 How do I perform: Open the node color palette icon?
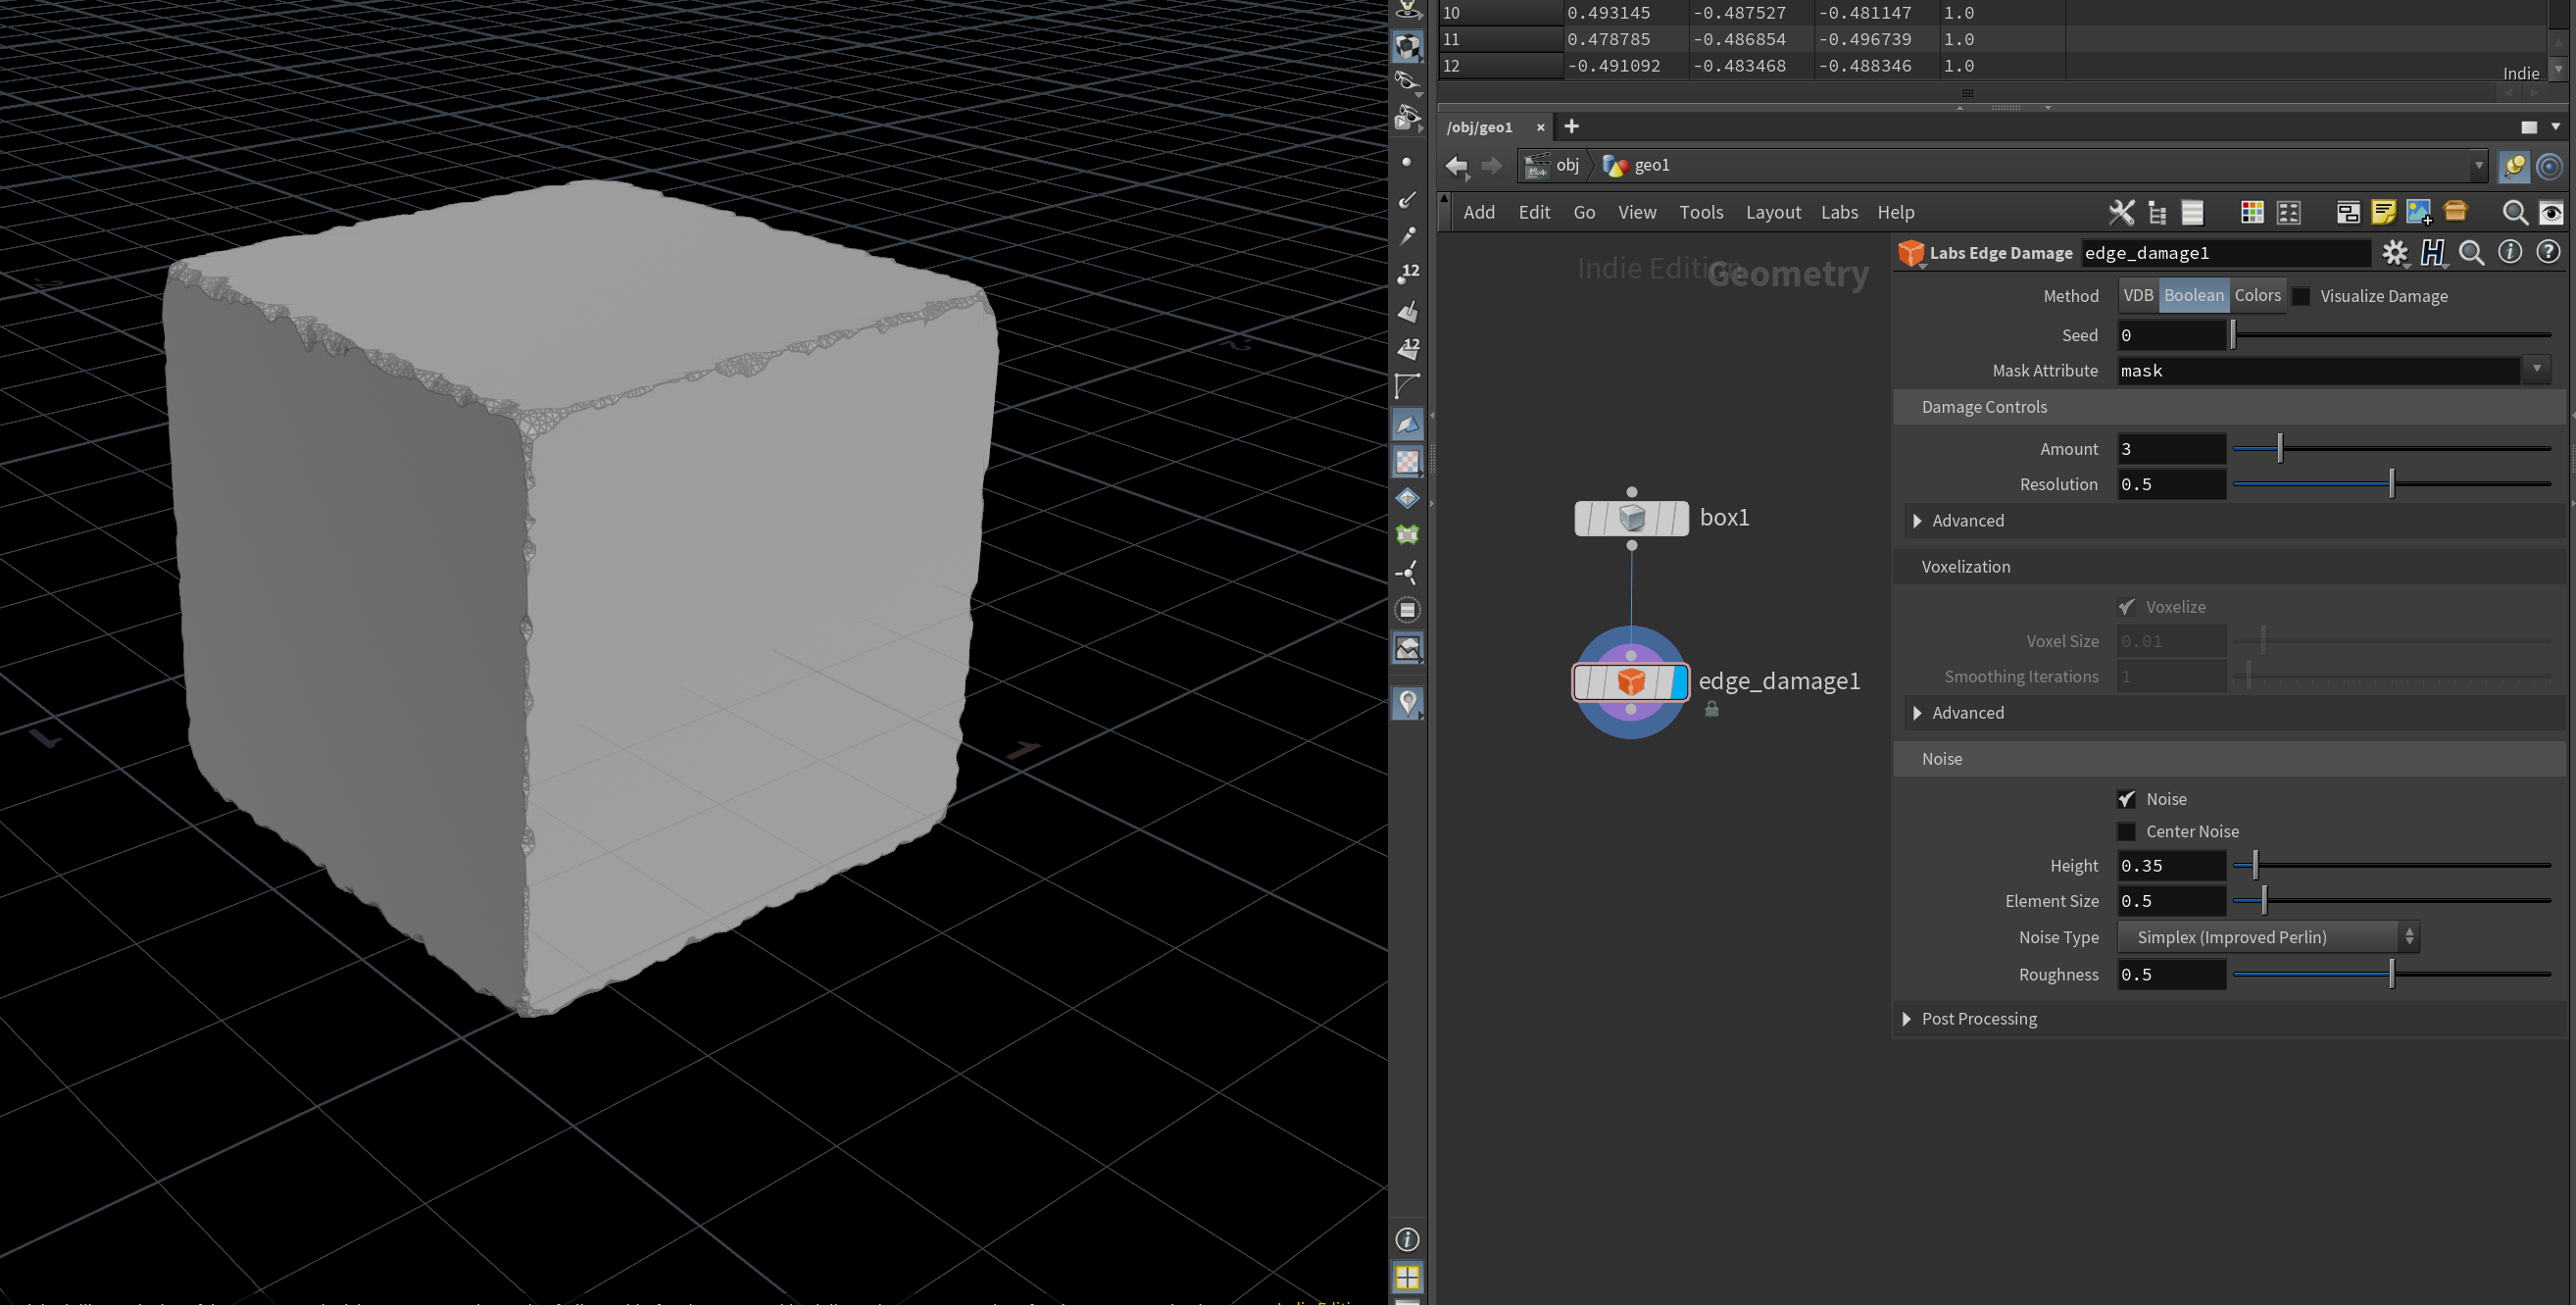click(2252, 212)
